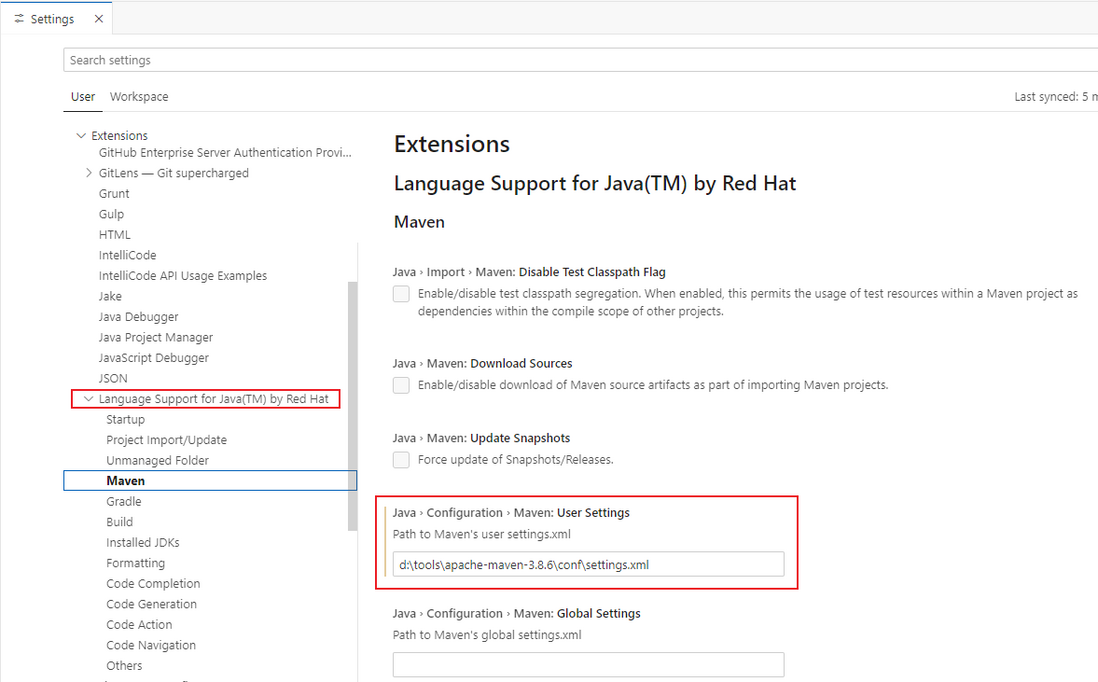Open Java Project Manager settings
Image resolution: width=1098 pixels, height=682 pixels.
[x=155, y=337]
